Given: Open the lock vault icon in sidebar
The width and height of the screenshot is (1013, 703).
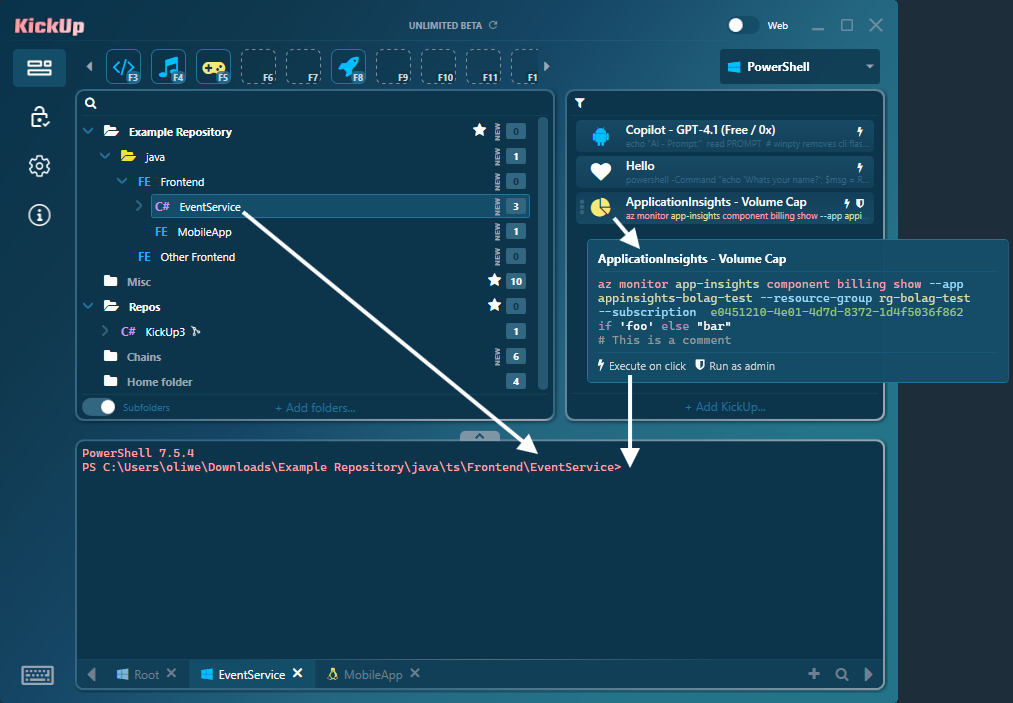Looking at the screenshot, I should click(40, 117).
